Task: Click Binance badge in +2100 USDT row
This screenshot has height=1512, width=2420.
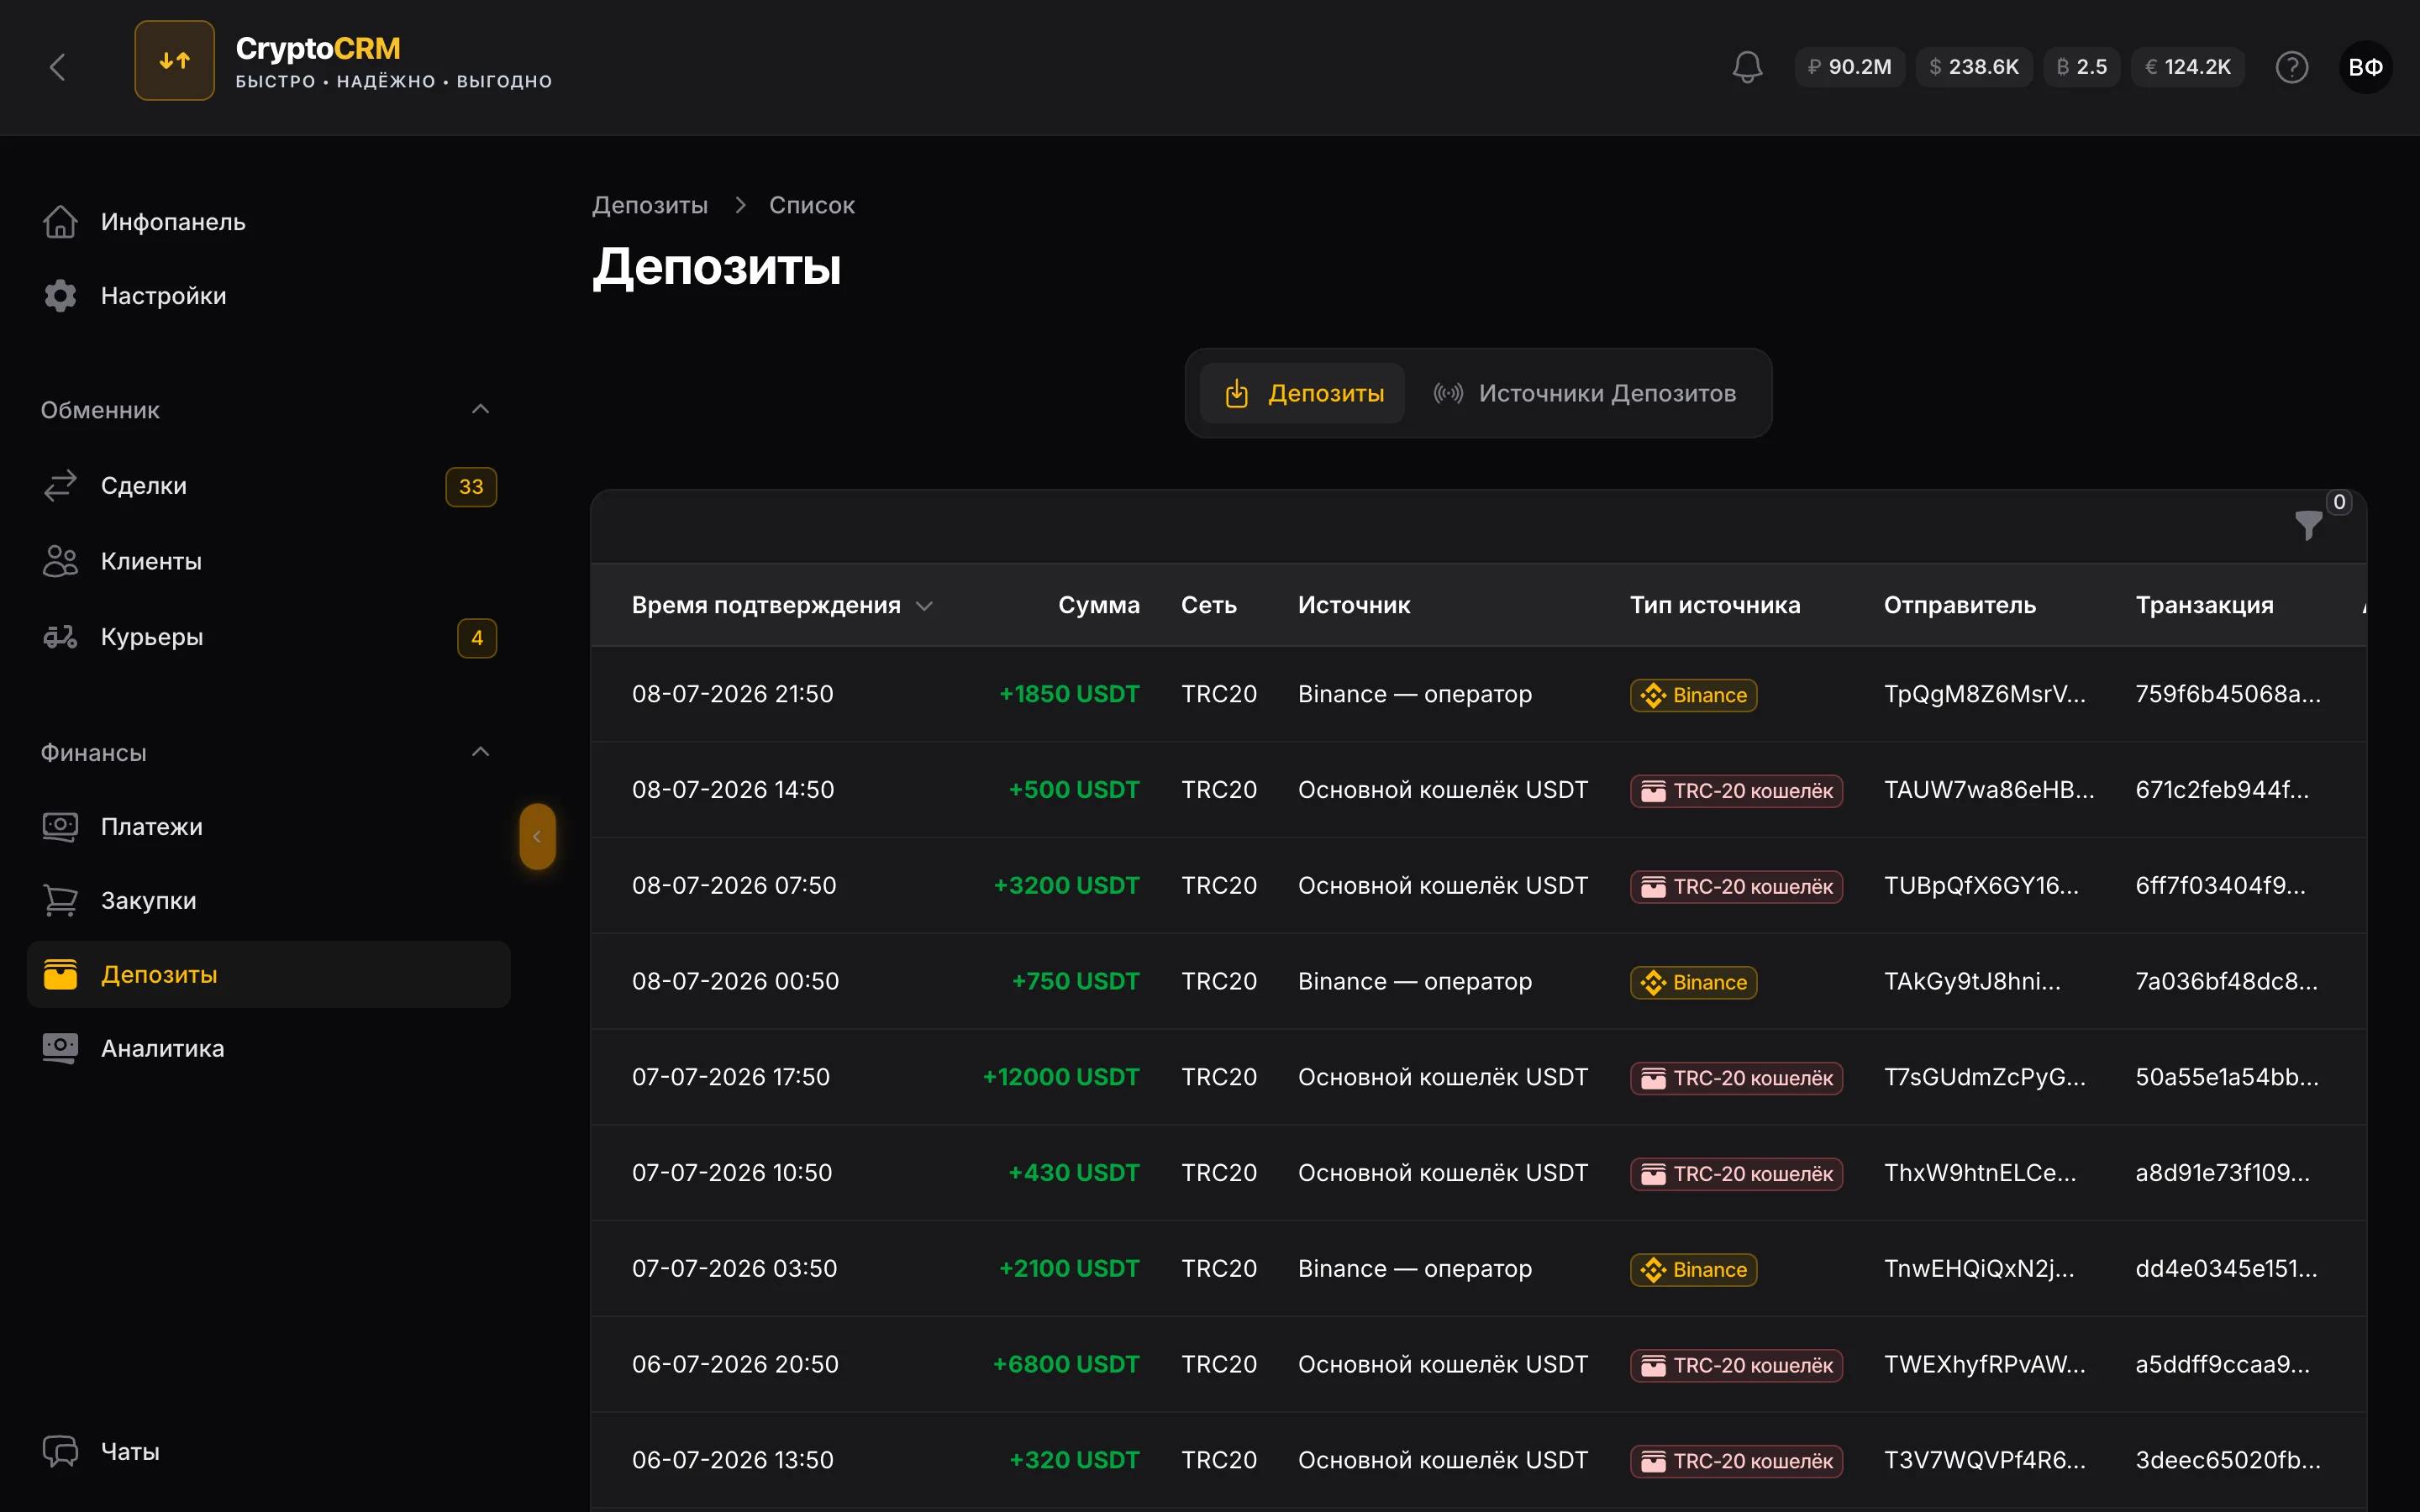Action: coord(1693,1270)
